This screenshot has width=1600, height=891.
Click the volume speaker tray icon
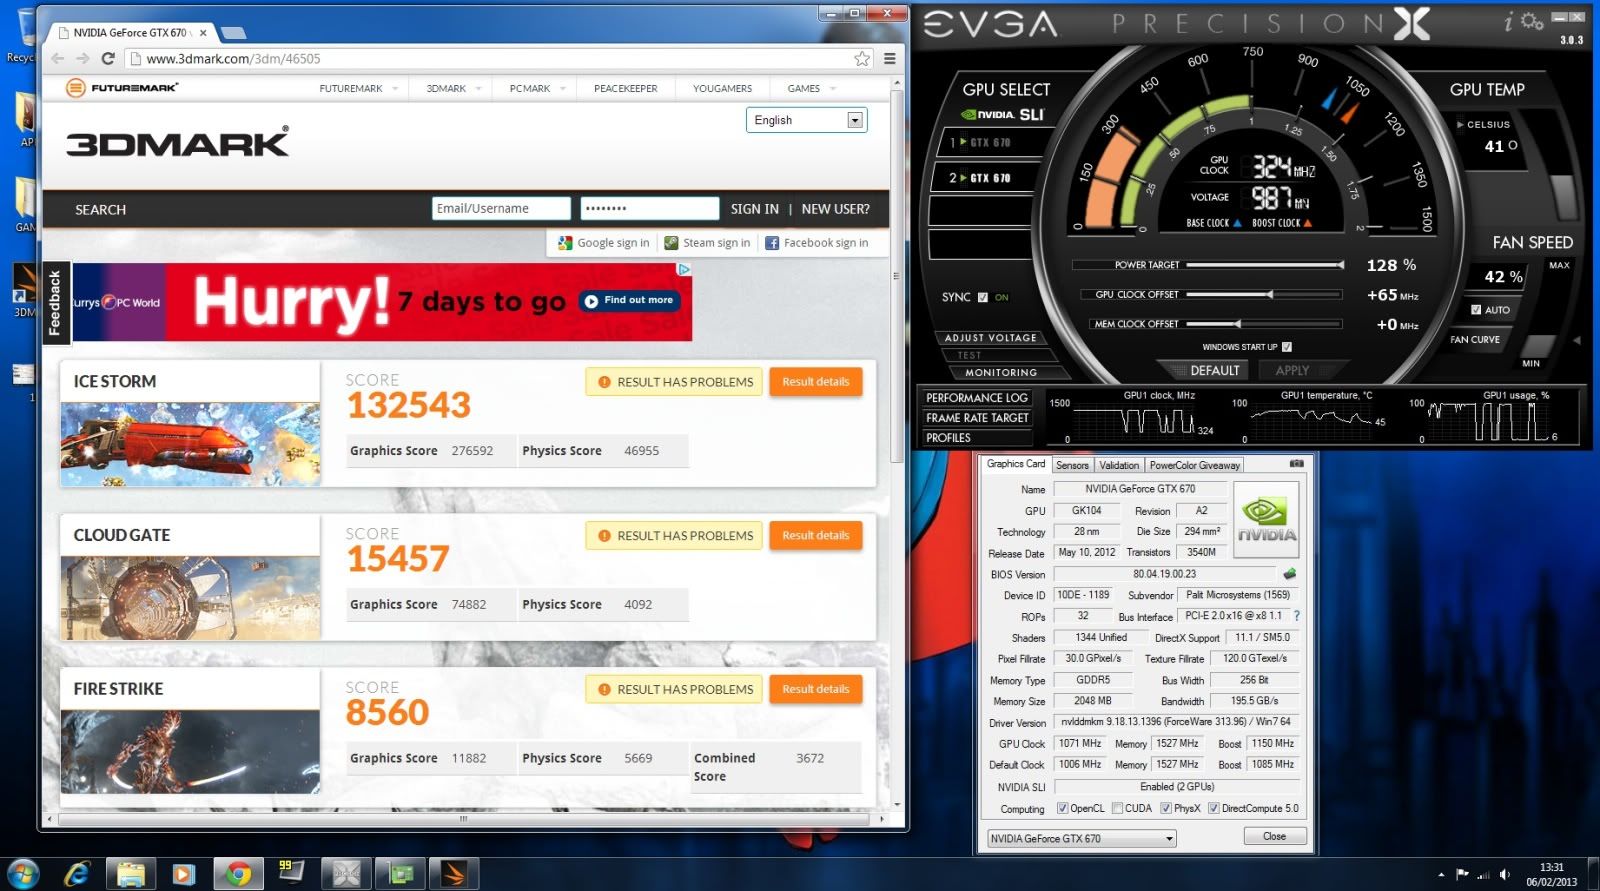point(1506,875)
